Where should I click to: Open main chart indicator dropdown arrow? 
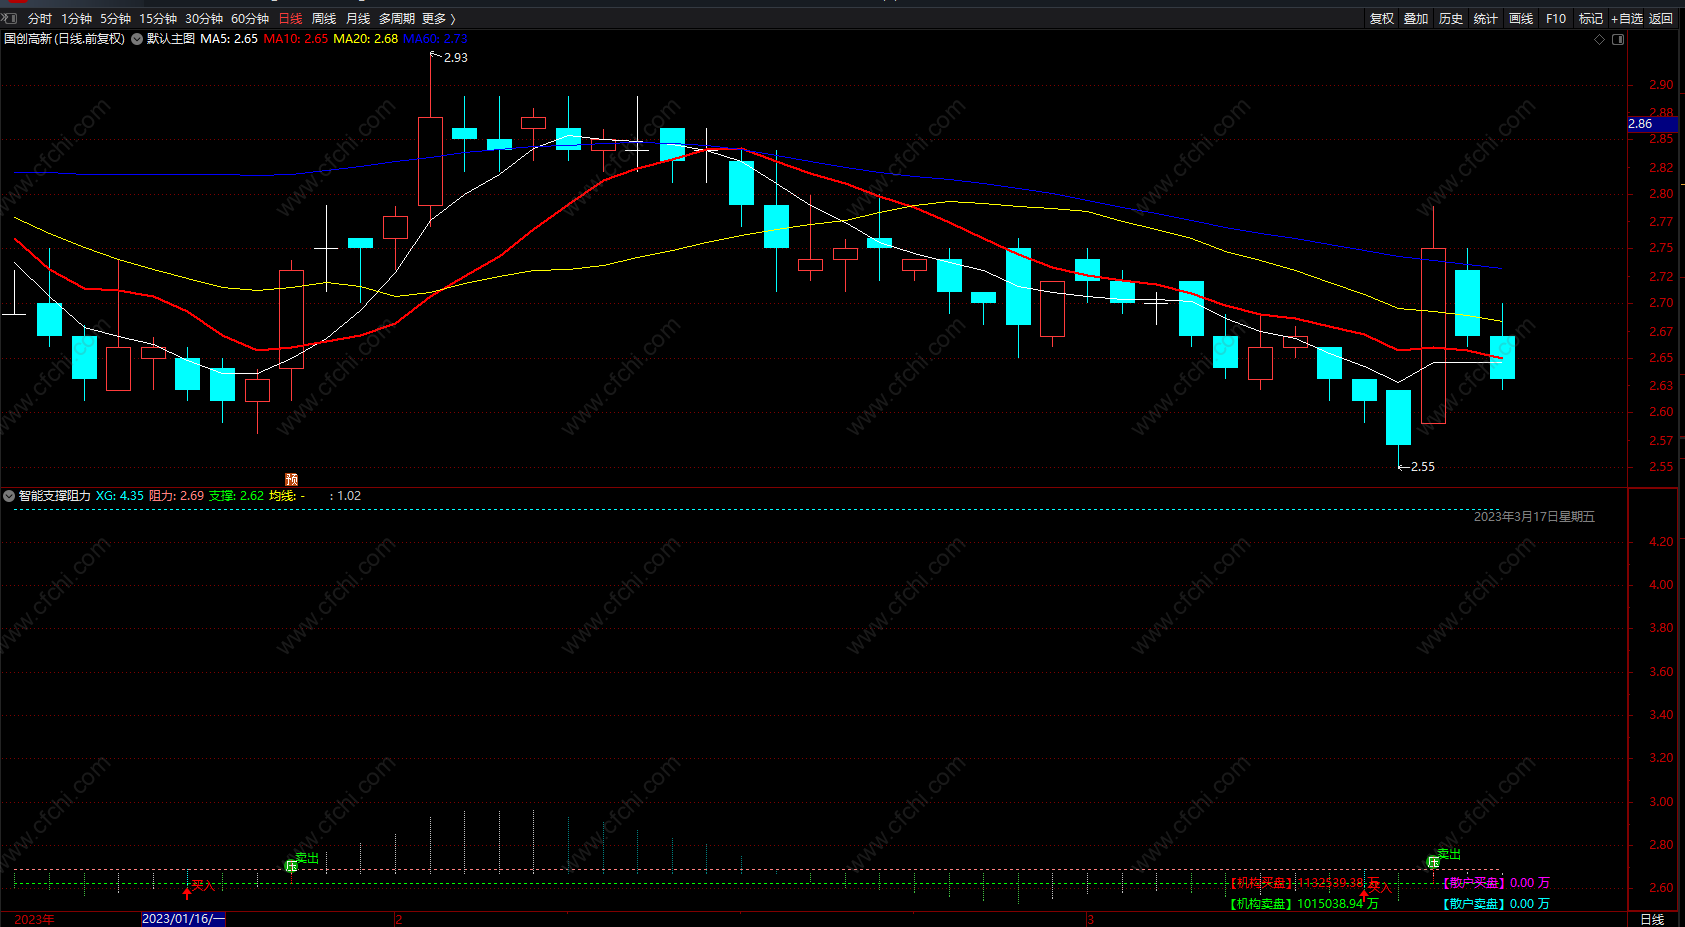tap(137, 39)
